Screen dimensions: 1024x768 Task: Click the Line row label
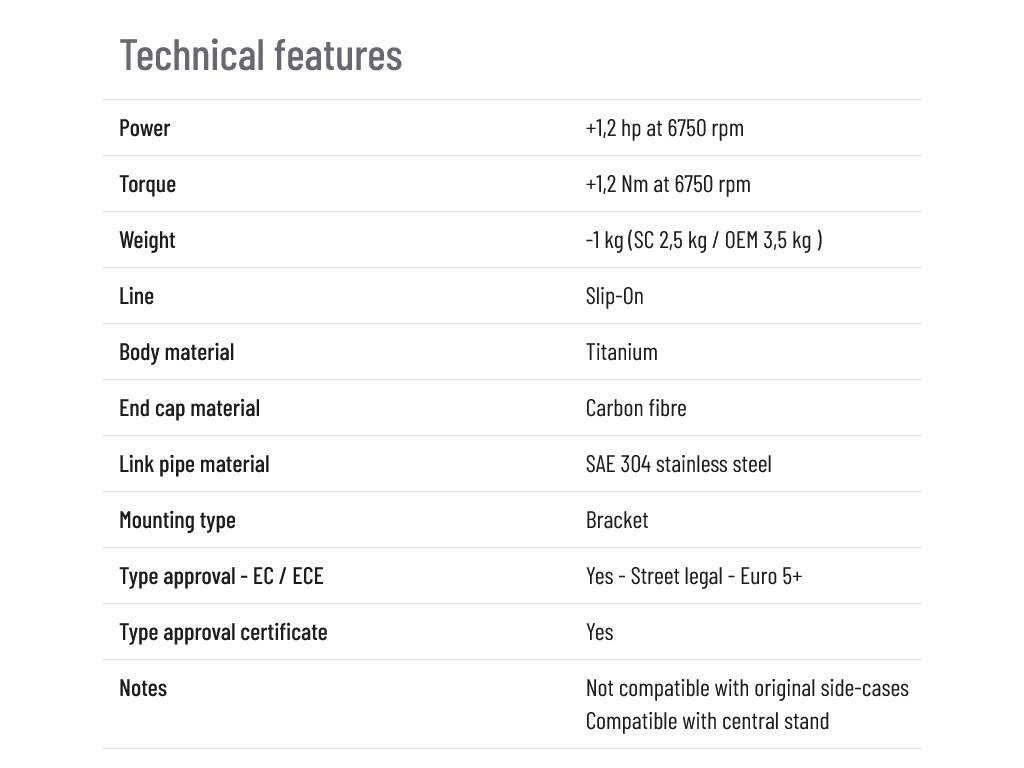[x=137, y=296]
